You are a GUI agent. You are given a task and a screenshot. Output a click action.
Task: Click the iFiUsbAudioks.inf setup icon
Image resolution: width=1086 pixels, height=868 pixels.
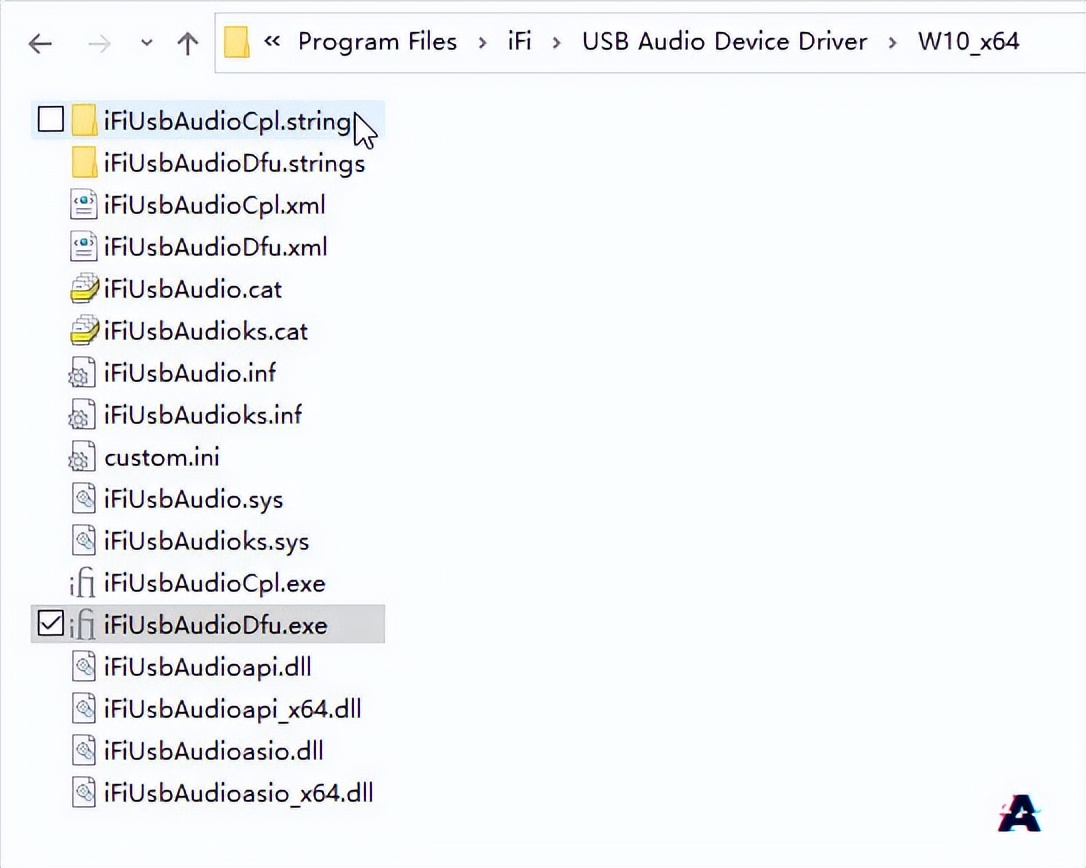pyautogui.click(x=82, y=415)
